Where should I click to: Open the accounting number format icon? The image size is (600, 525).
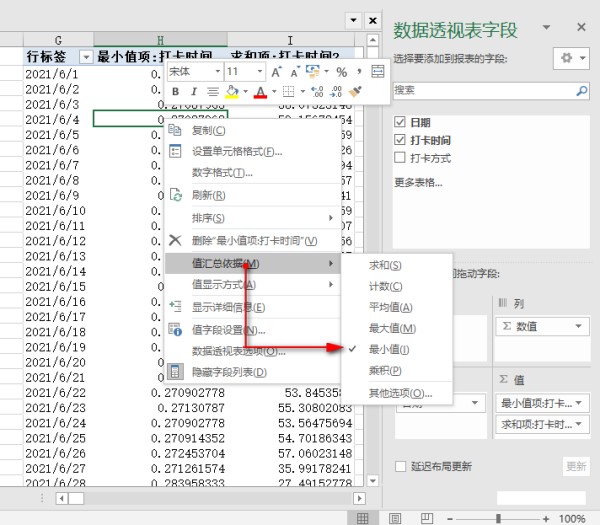click(313, 71)
